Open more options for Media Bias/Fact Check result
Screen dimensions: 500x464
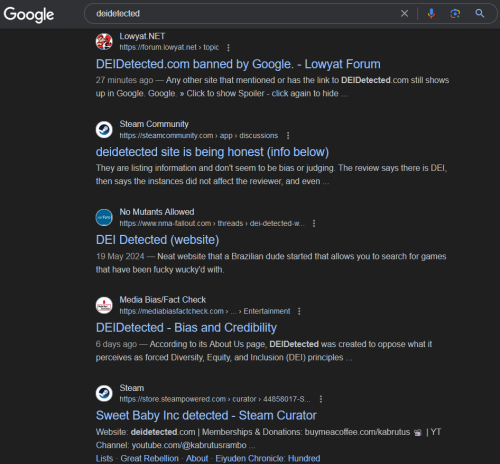tap(299, 311)
